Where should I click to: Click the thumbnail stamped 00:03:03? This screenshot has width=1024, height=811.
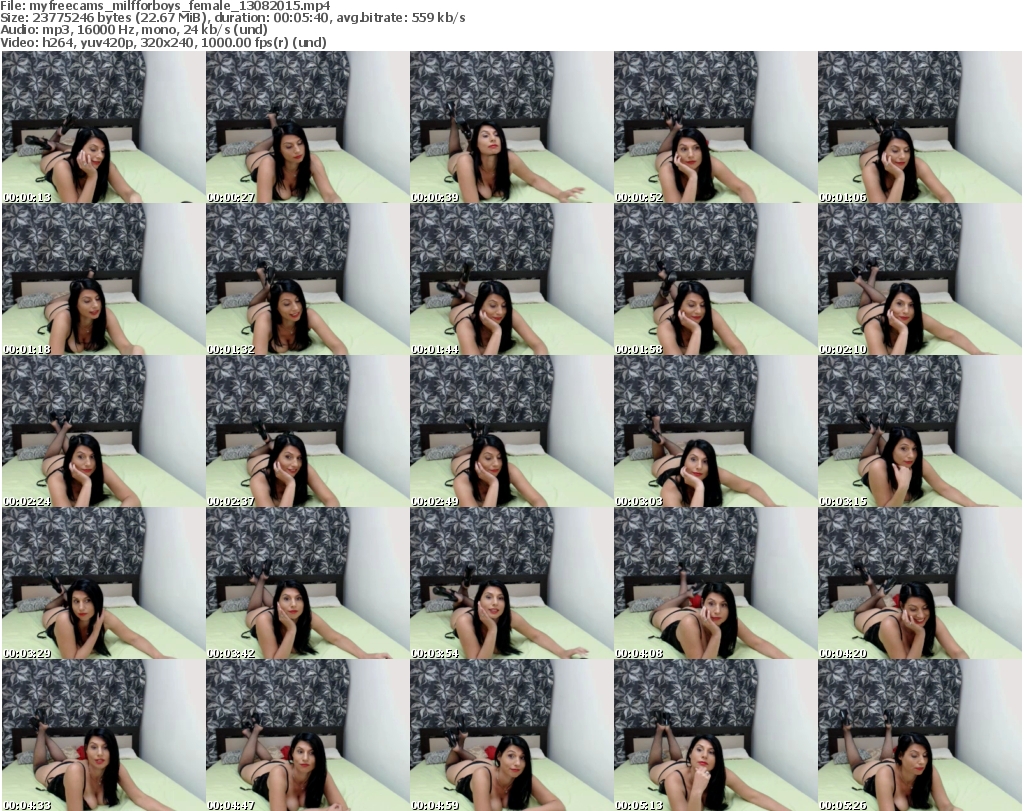click(715, 432)
